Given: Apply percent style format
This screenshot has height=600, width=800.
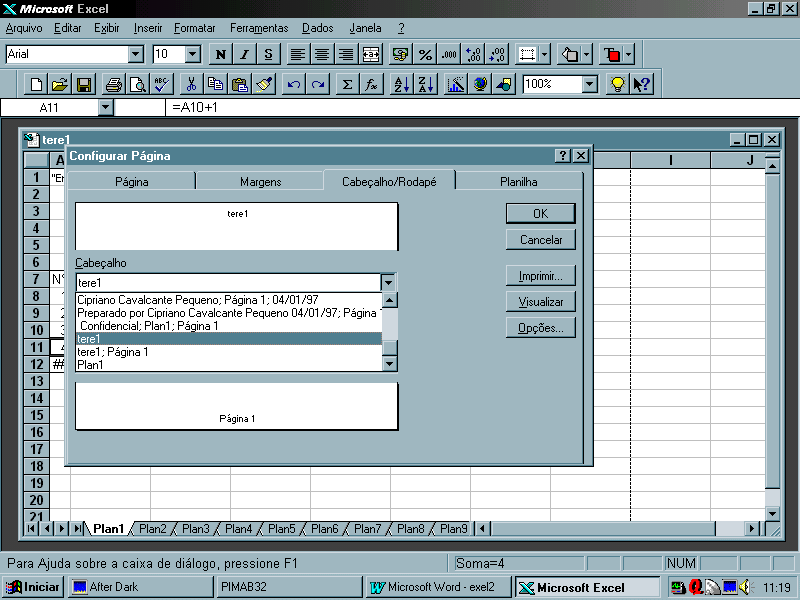Looking at the screenshot, I should pos(425,54).
